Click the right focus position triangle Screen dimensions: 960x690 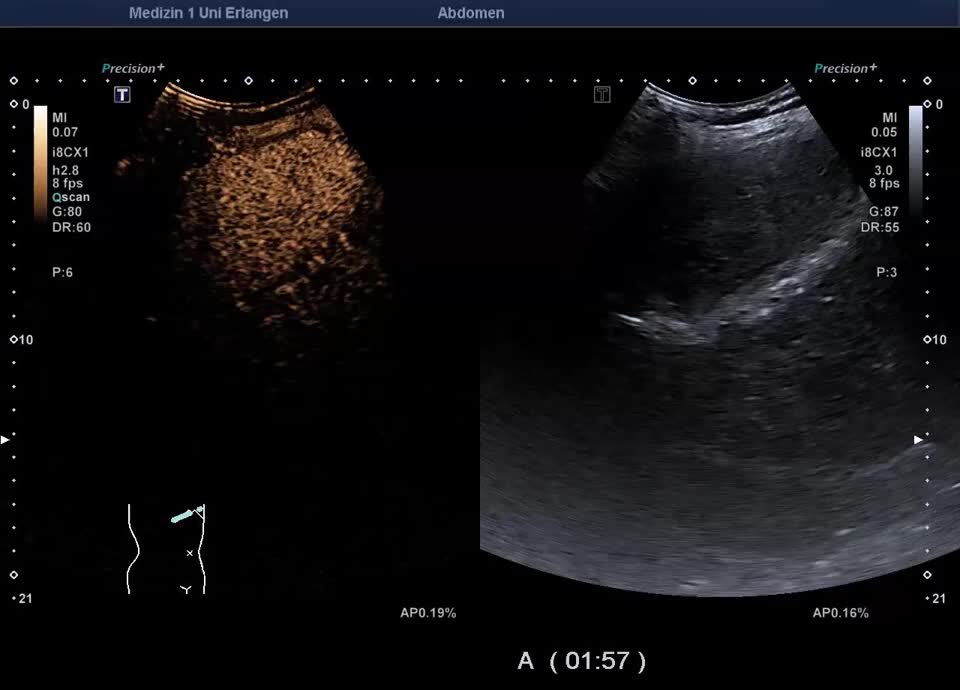coord(918,439)
